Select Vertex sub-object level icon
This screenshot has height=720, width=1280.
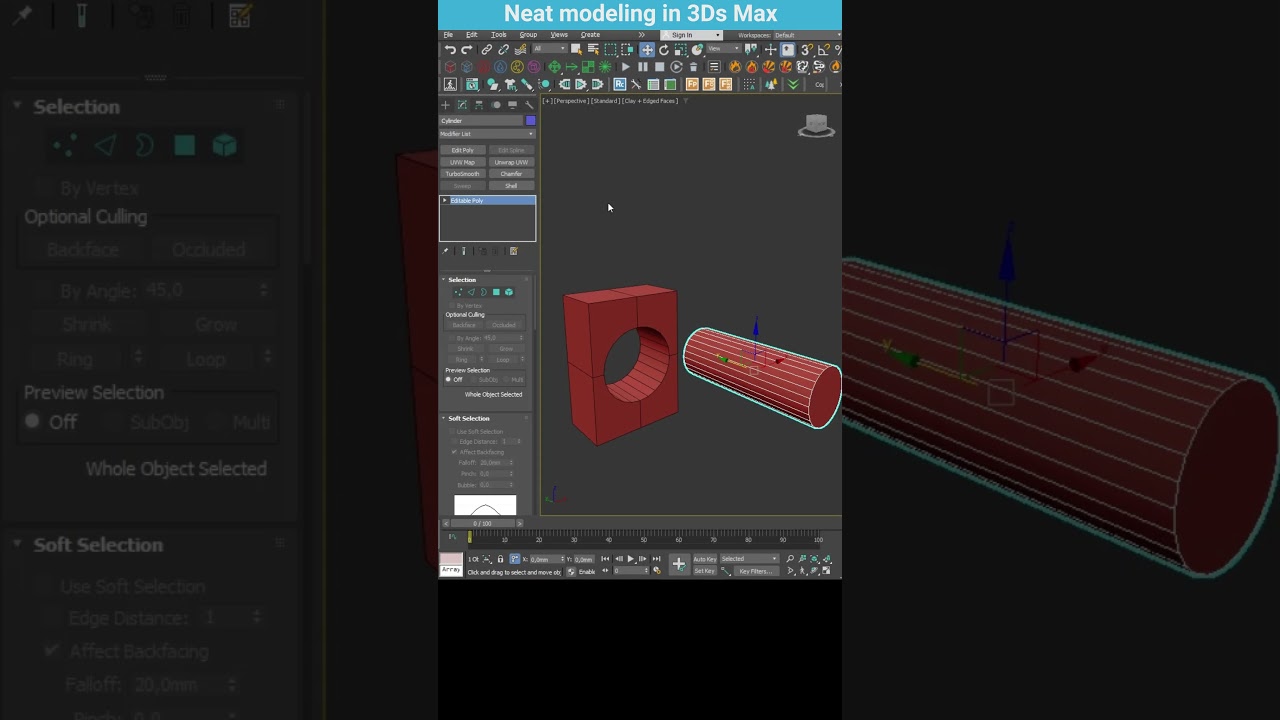coord(458,292)
